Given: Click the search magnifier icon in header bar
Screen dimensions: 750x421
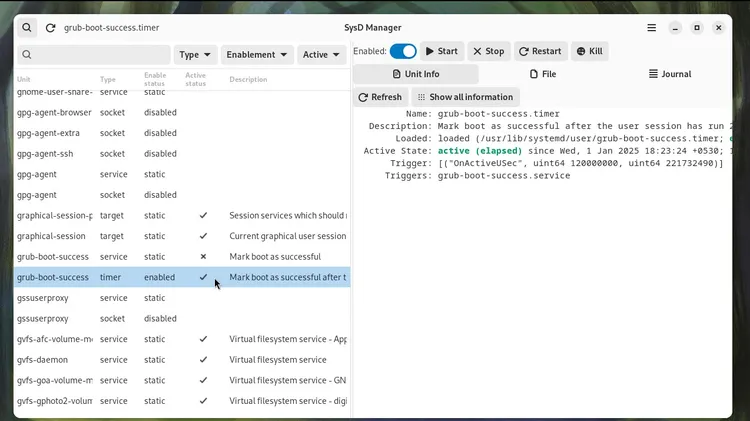Looking at the screenshot, I should 27,28.
